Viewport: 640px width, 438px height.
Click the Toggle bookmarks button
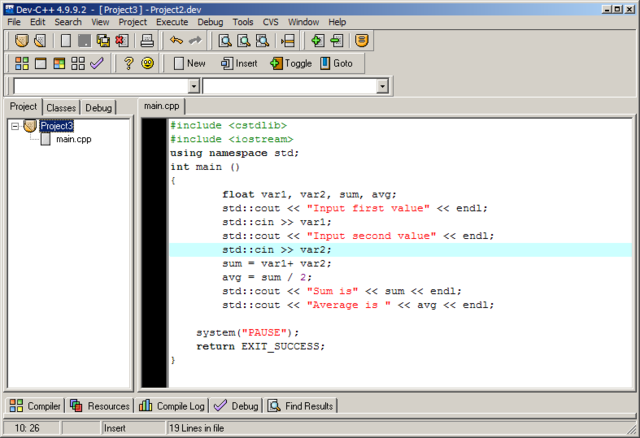(291, 63)
